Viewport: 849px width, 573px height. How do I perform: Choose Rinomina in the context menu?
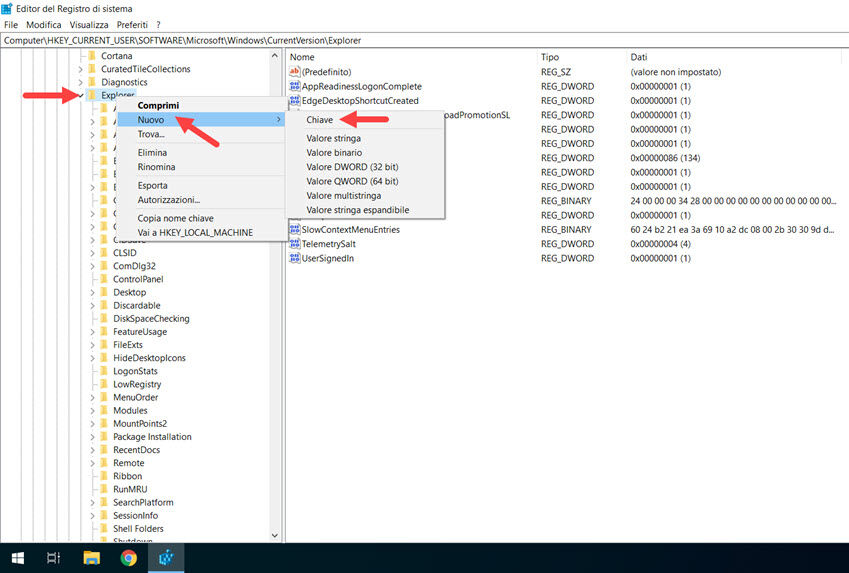click(201, 167)
